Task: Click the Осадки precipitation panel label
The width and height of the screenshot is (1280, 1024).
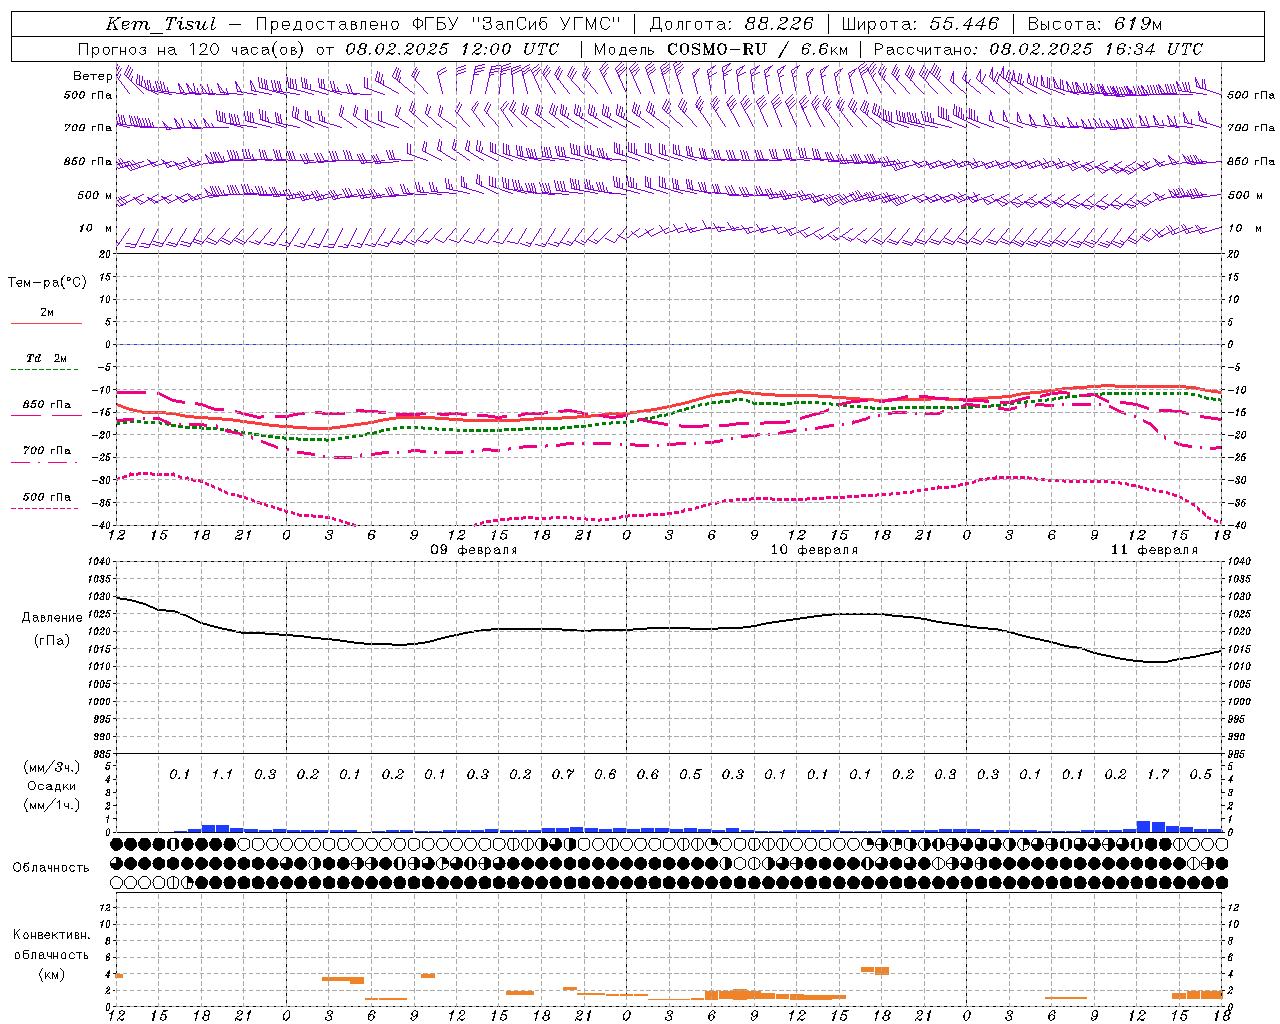Action: [53, 786]
